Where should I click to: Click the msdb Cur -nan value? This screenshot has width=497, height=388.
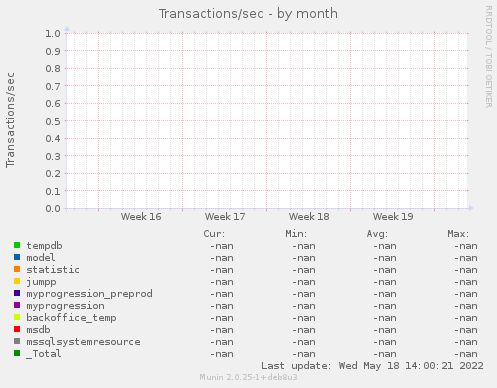222,330
